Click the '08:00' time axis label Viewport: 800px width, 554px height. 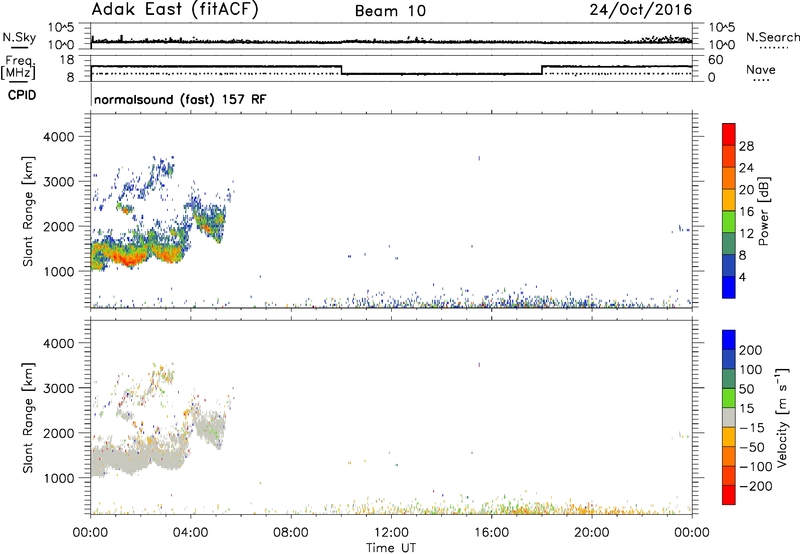(x=291, y=533)
